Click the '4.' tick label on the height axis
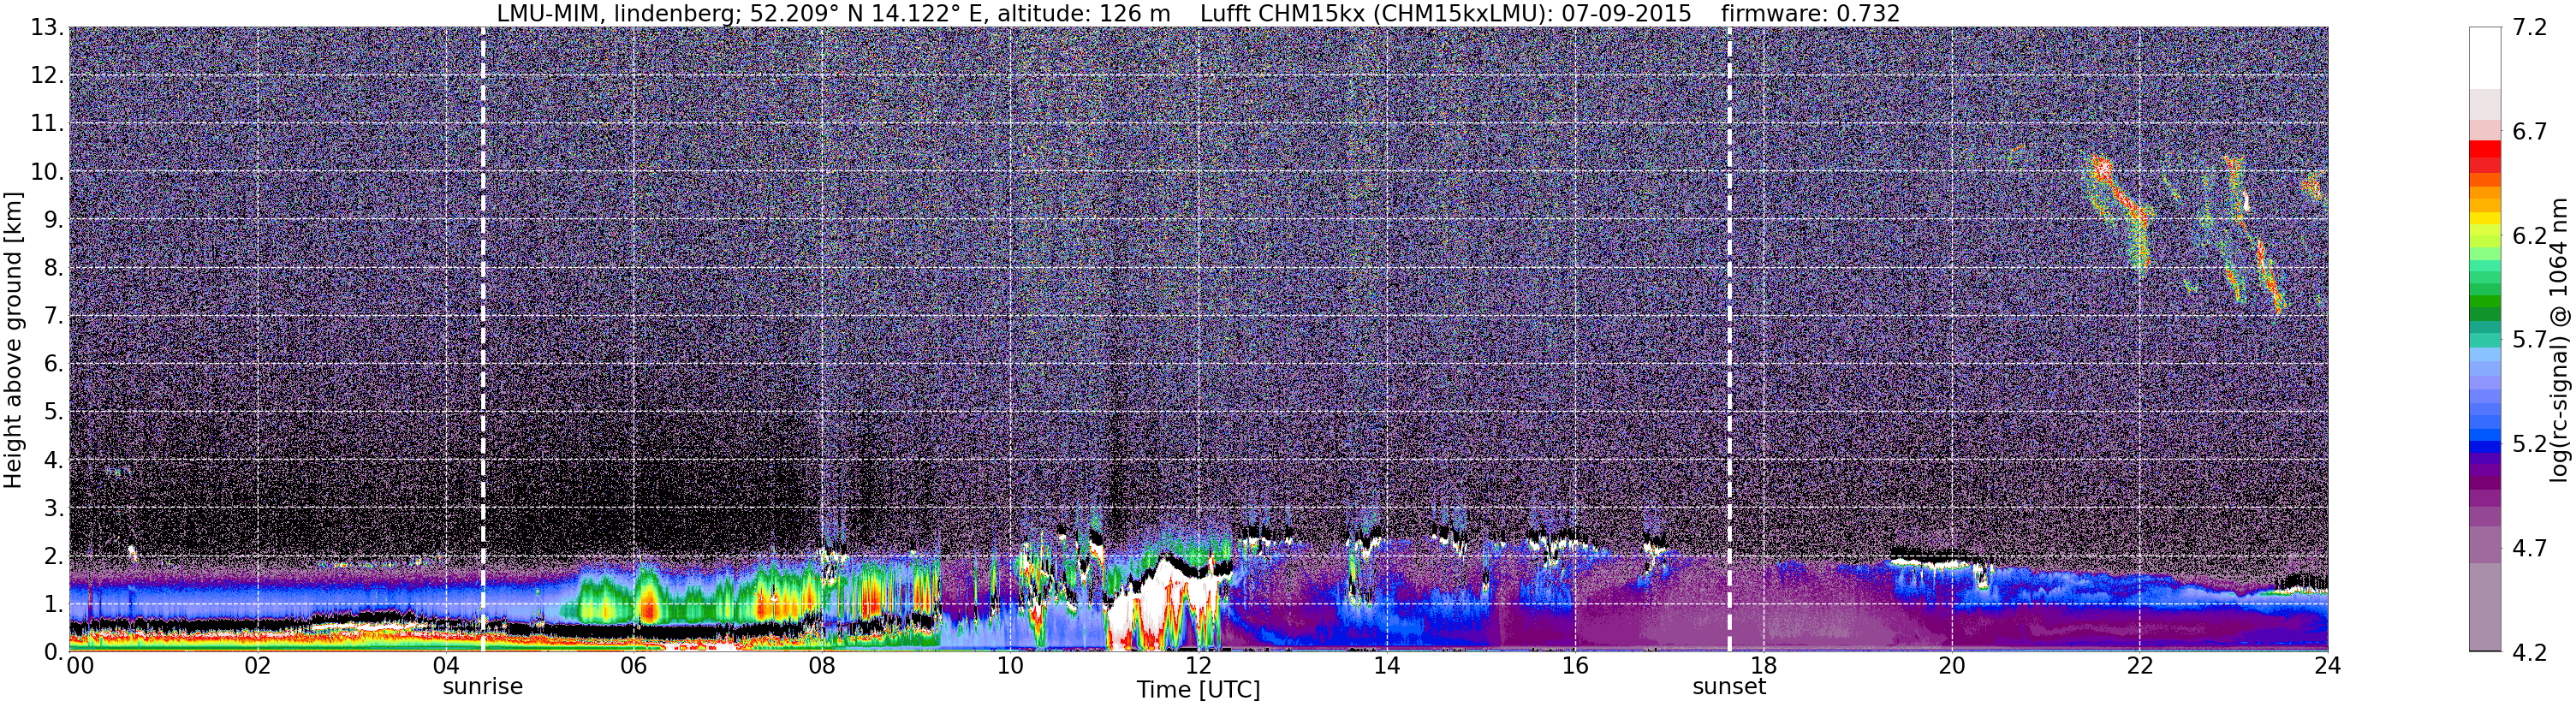 54,460
